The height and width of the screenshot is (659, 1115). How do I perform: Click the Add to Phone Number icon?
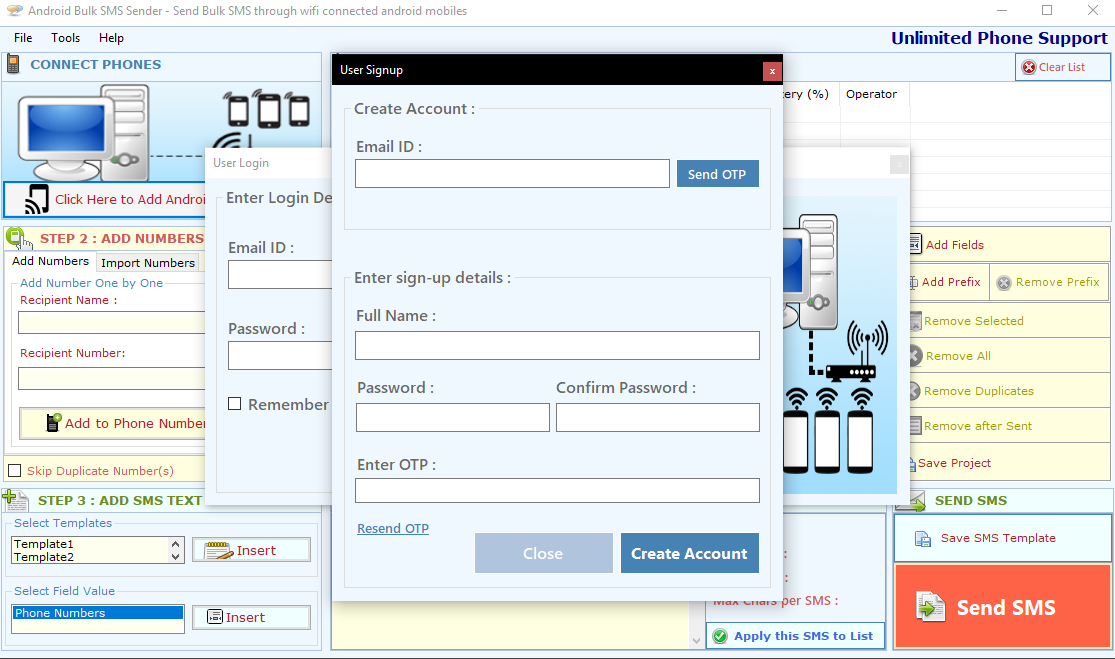click(54, 423)
